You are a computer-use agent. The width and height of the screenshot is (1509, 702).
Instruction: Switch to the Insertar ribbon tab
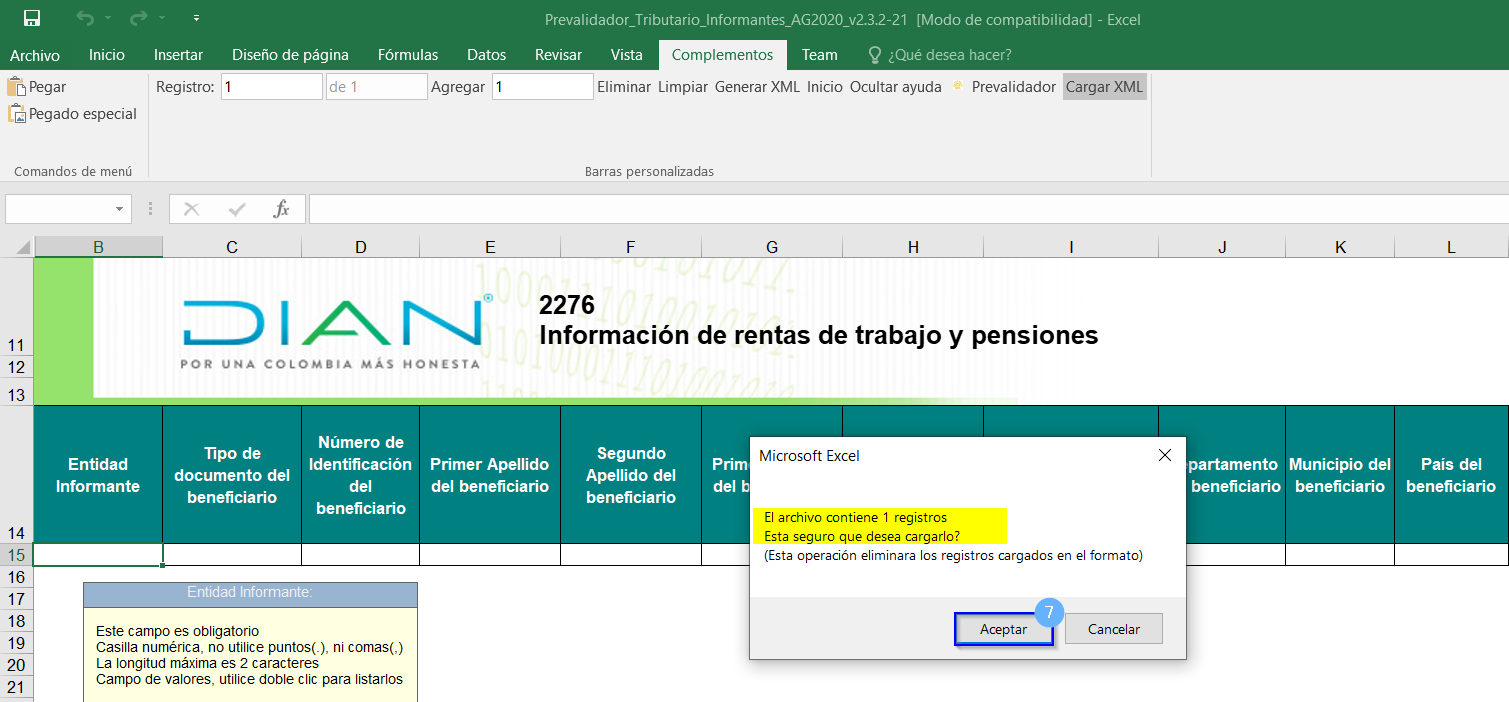[178, 55]
